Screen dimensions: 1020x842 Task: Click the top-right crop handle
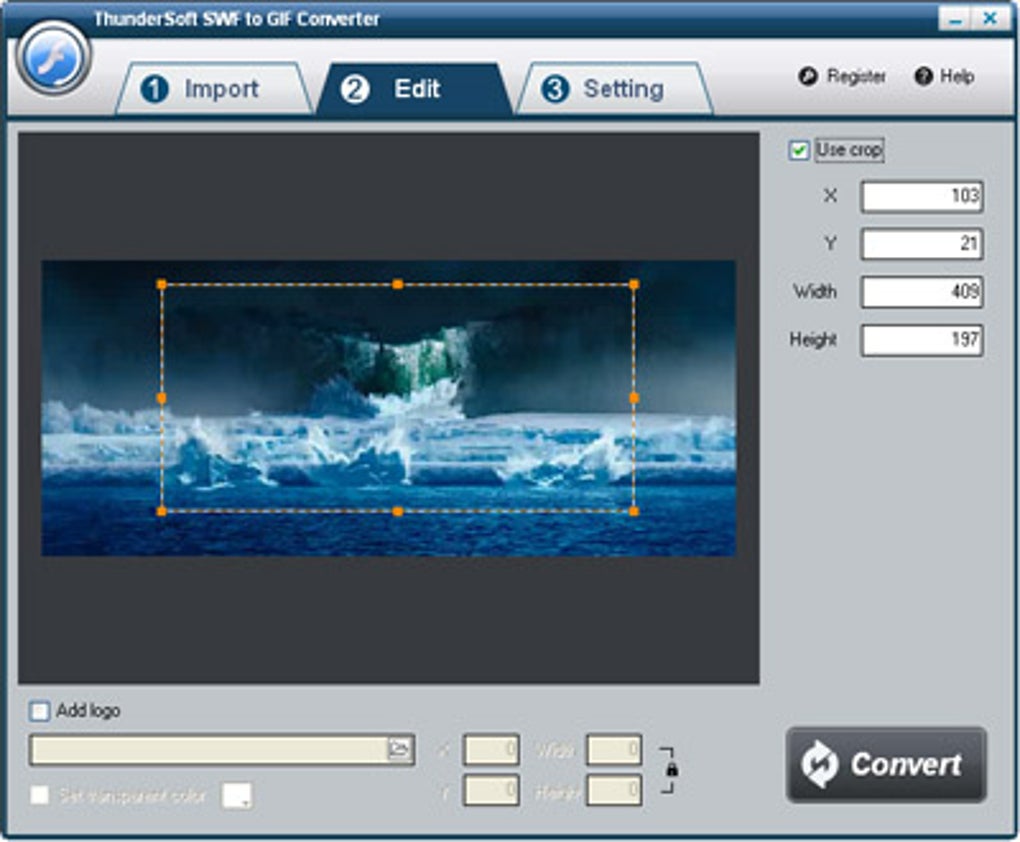(x=634, y=284)
